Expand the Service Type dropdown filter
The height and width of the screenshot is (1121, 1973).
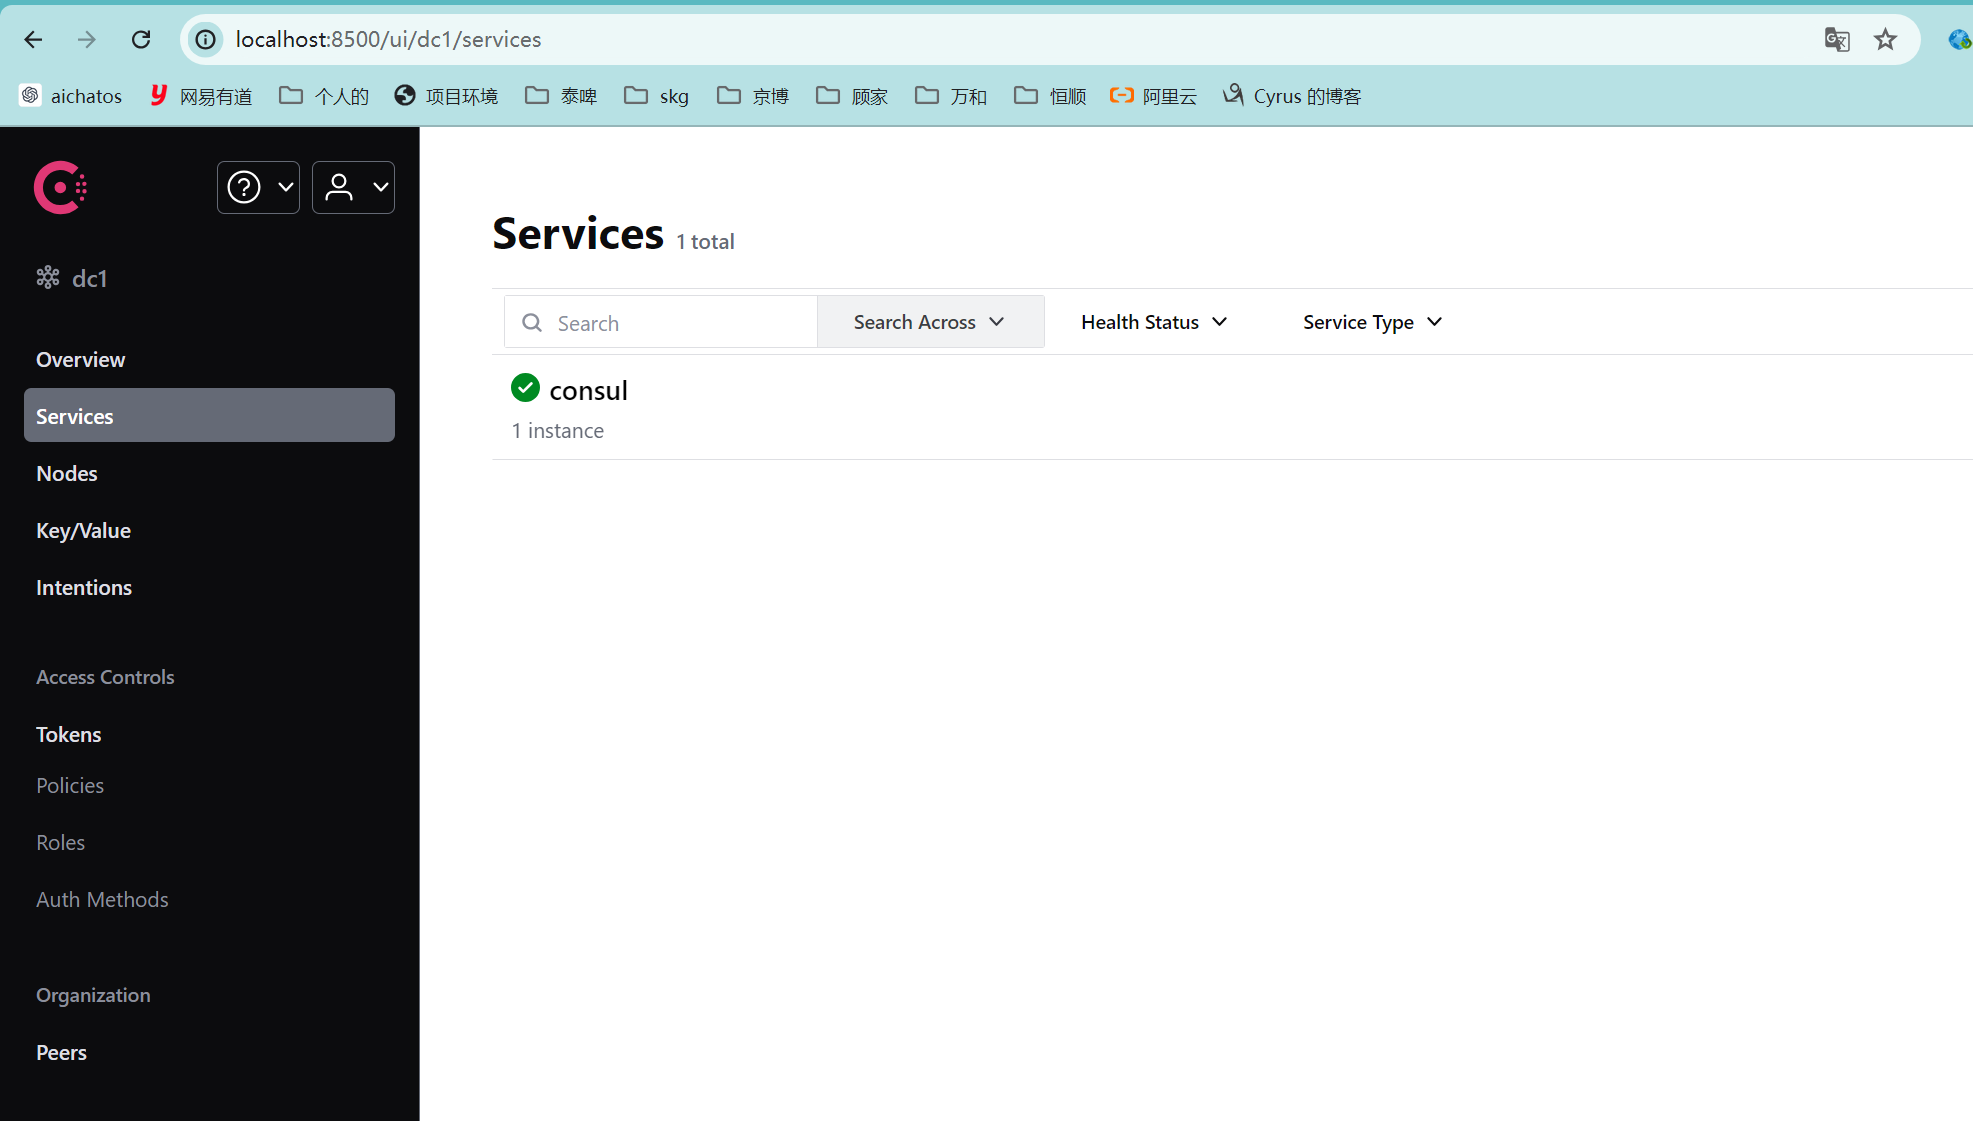tap(1370, 321)
